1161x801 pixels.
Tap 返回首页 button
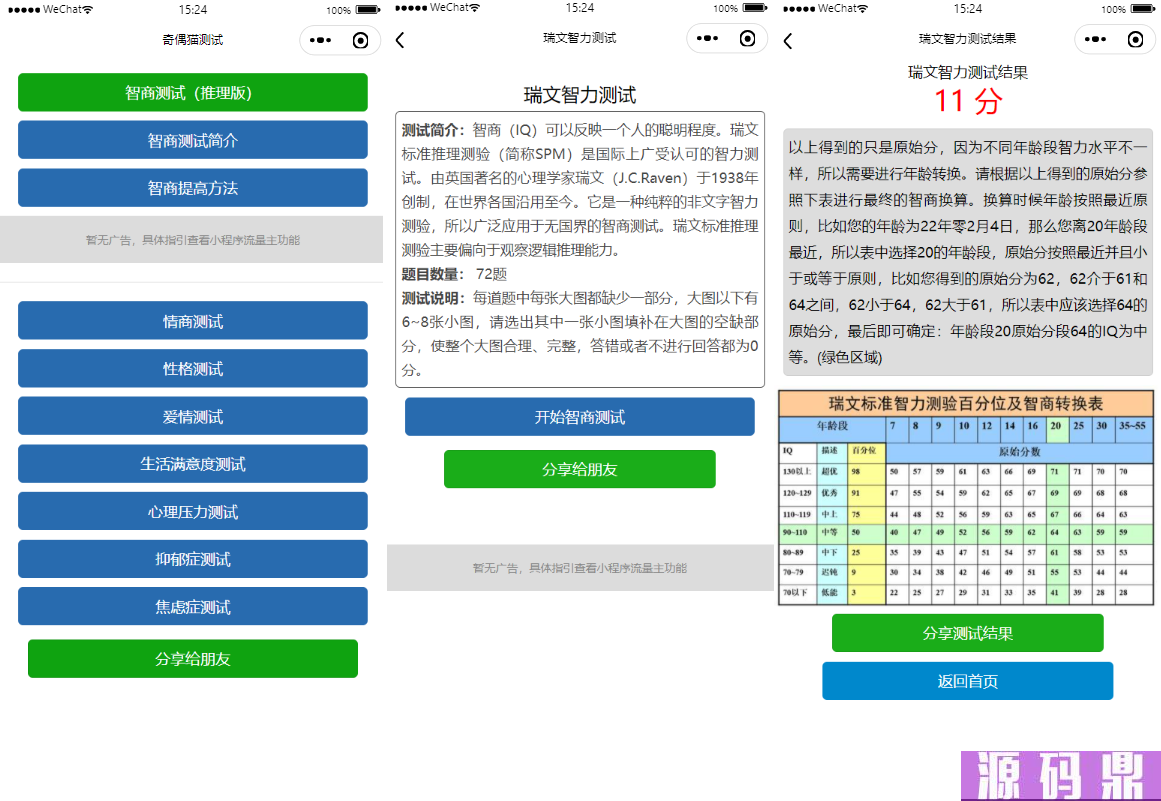(968, 681)
